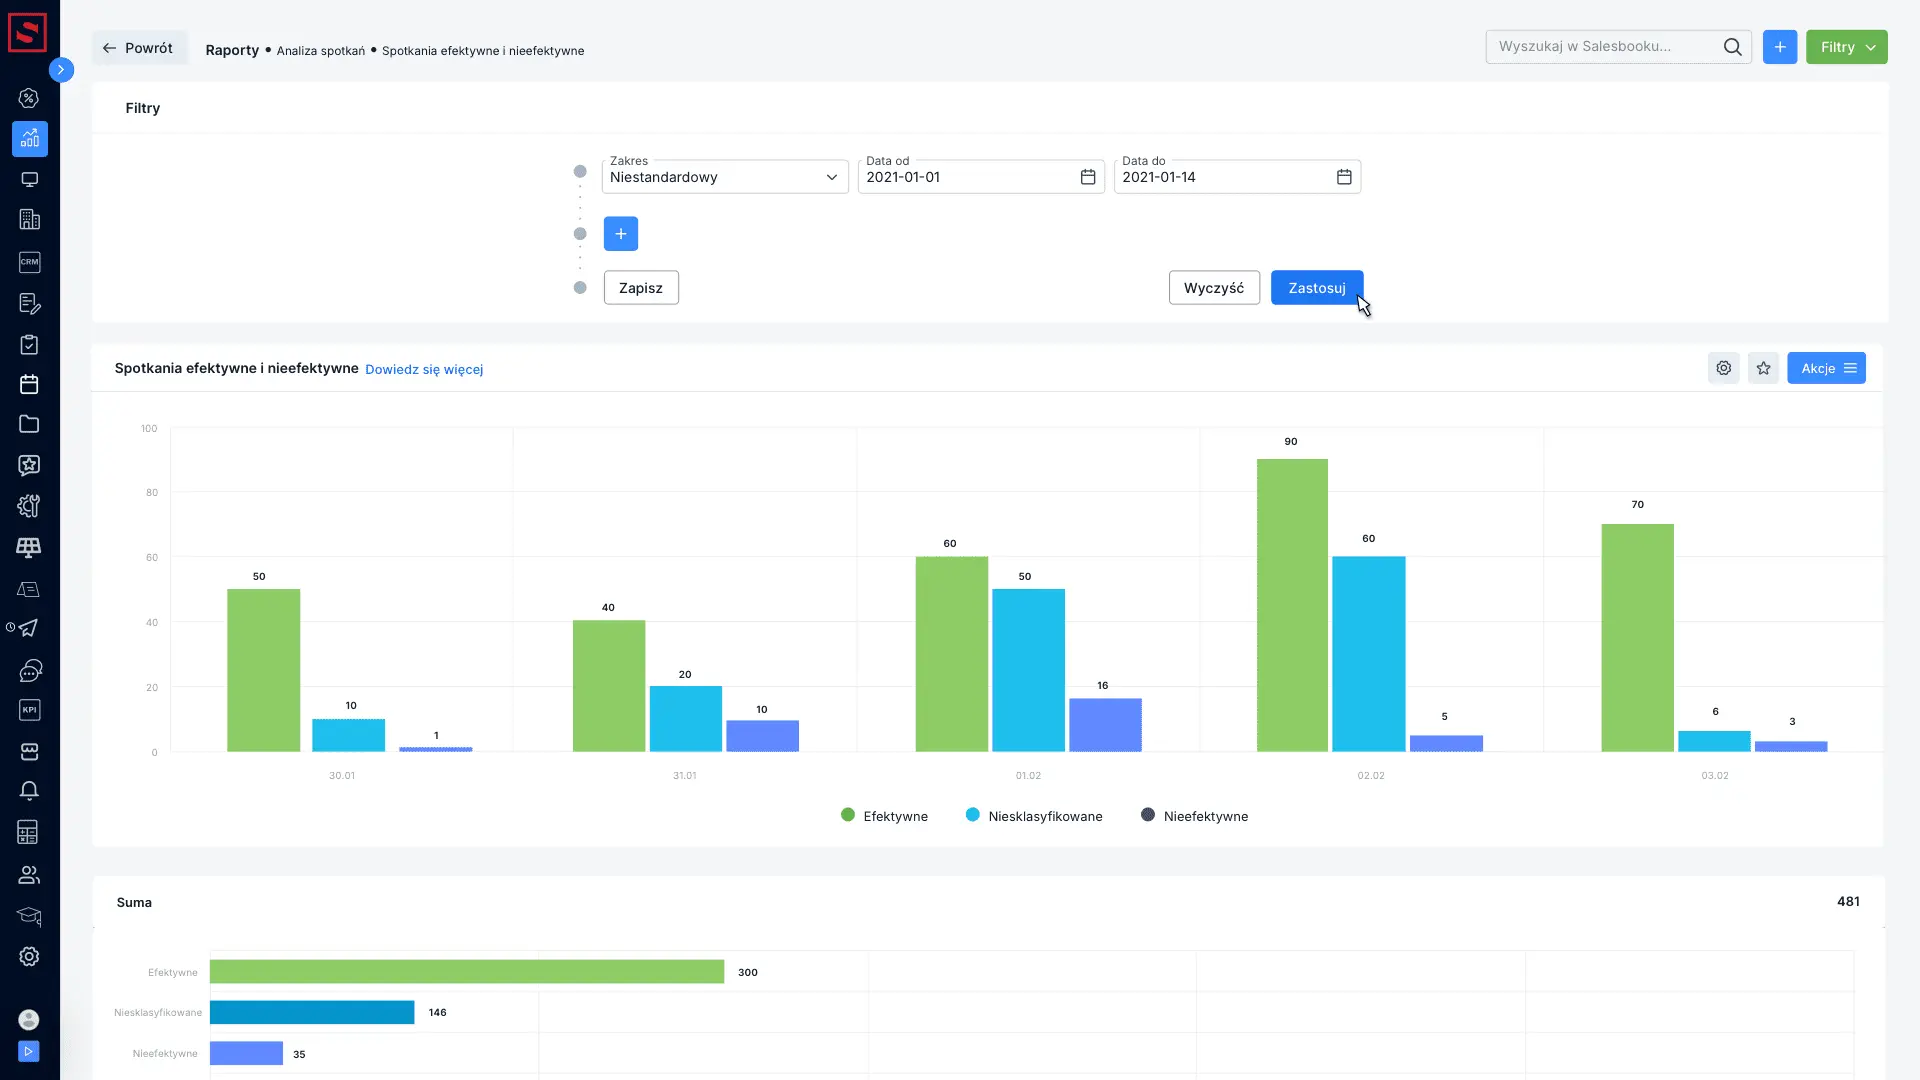Open the folder icon in sidebar
Screen dimensions: 1920x1080
[29, 424]
